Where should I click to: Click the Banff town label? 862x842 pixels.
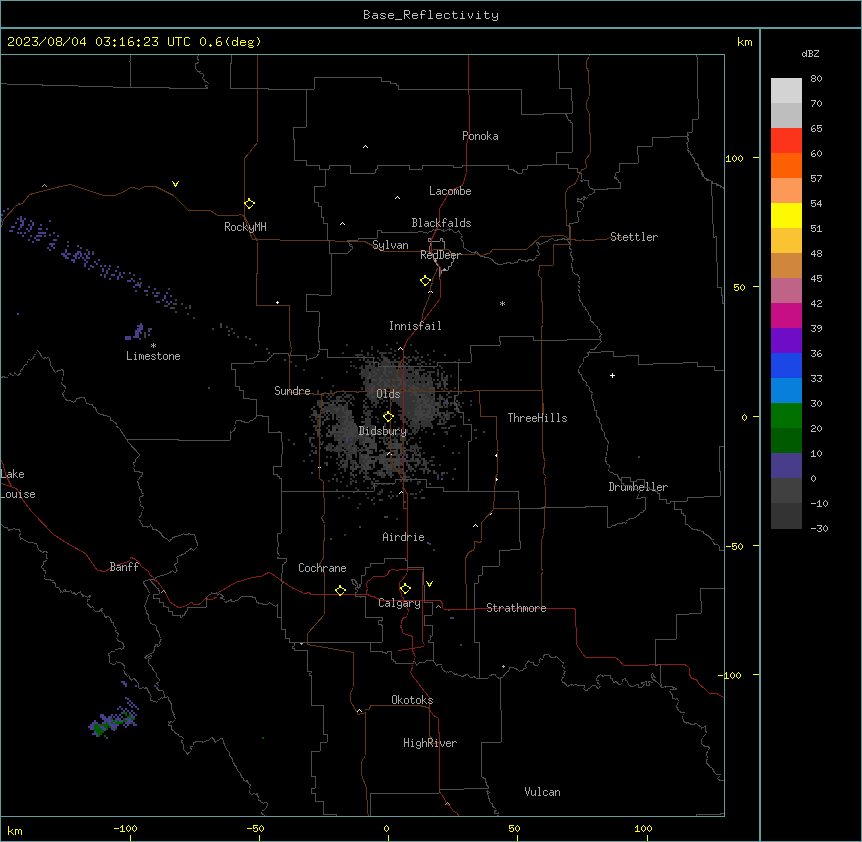click(124, 567)
